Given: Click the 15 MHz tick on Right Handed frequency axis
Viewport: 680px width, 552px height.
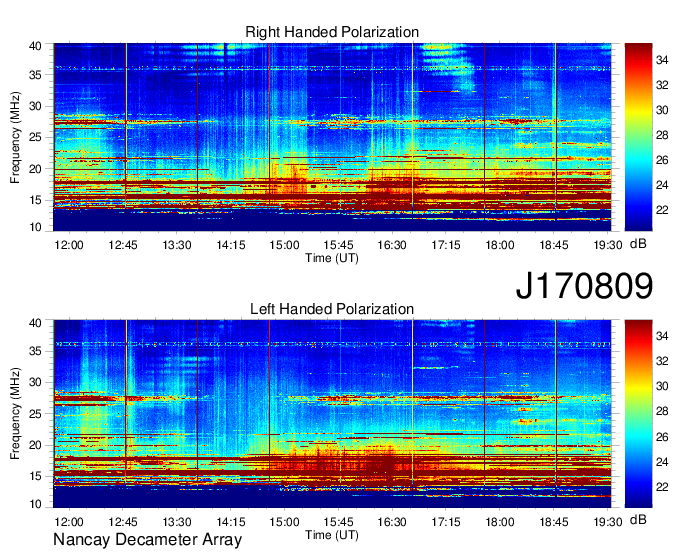Looking at the screenshot, I should [35, 200].
